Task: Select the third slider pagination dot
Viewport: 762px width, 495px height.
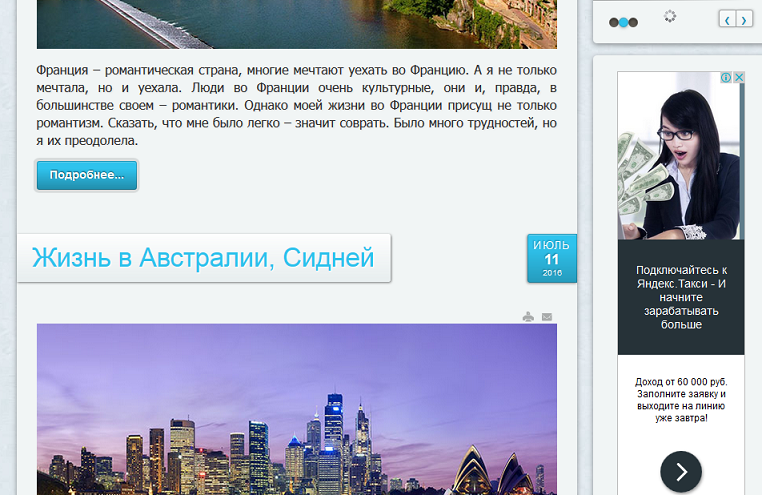Action: point(633,22)
